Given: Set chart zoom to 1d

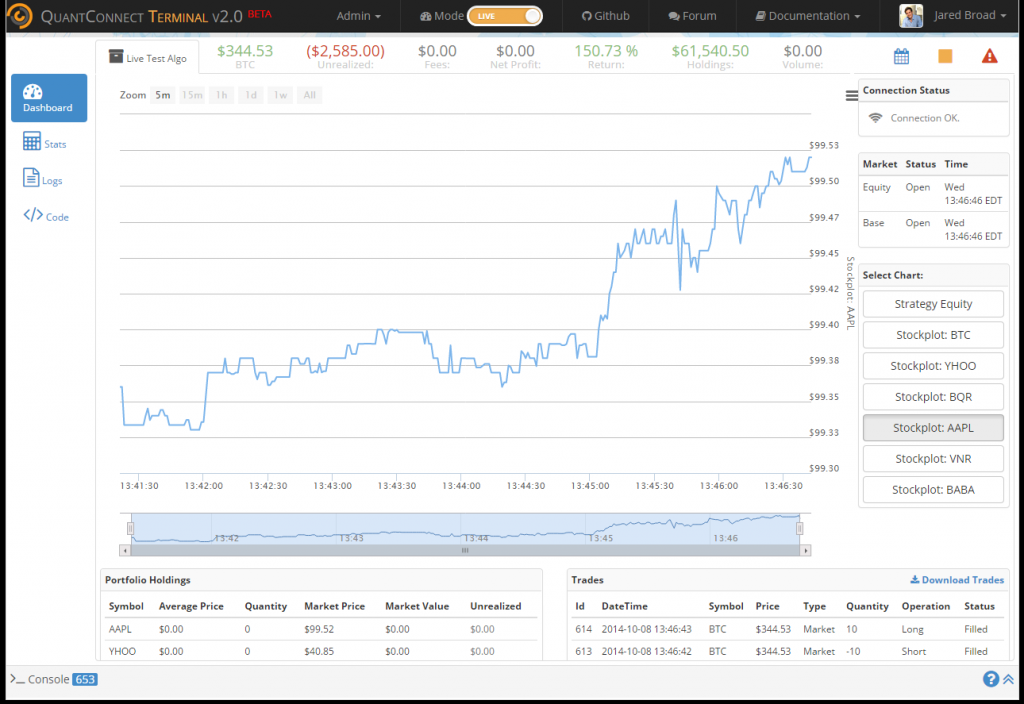Looking at the screenshot, I should pos(249,95).
